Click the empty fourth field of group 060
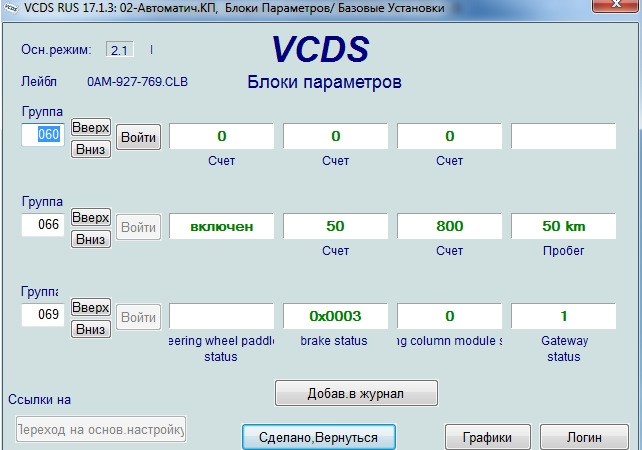 pos(563,136)
